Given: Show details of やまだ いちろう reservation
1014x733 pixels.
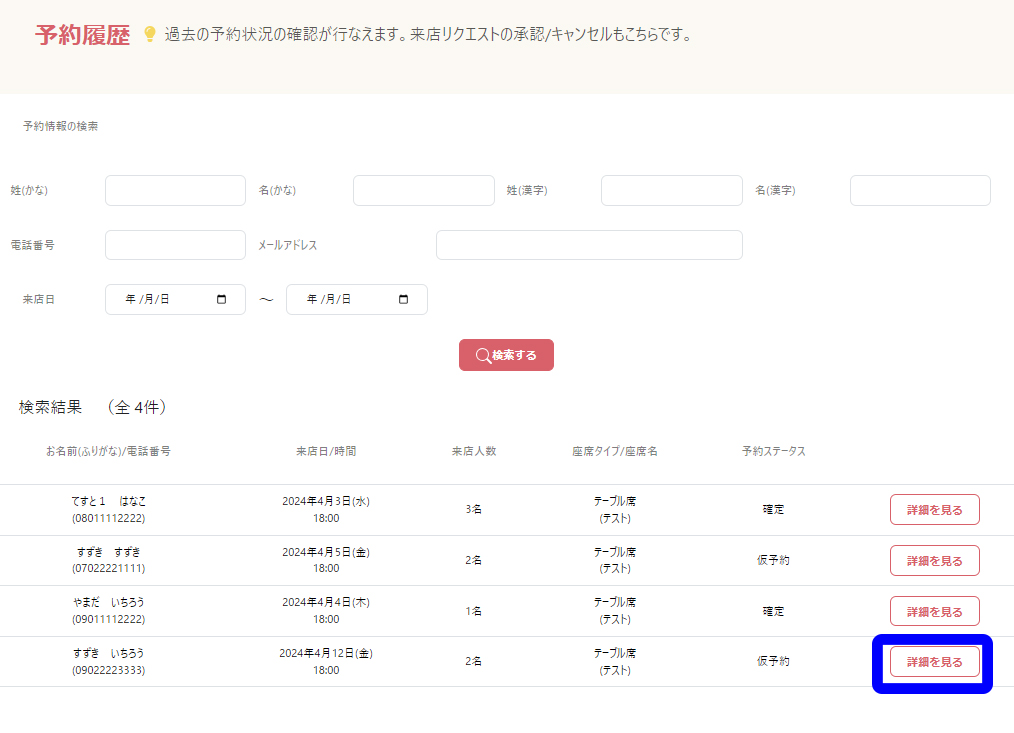Looking at the screenshot, I should pos(934,612).
